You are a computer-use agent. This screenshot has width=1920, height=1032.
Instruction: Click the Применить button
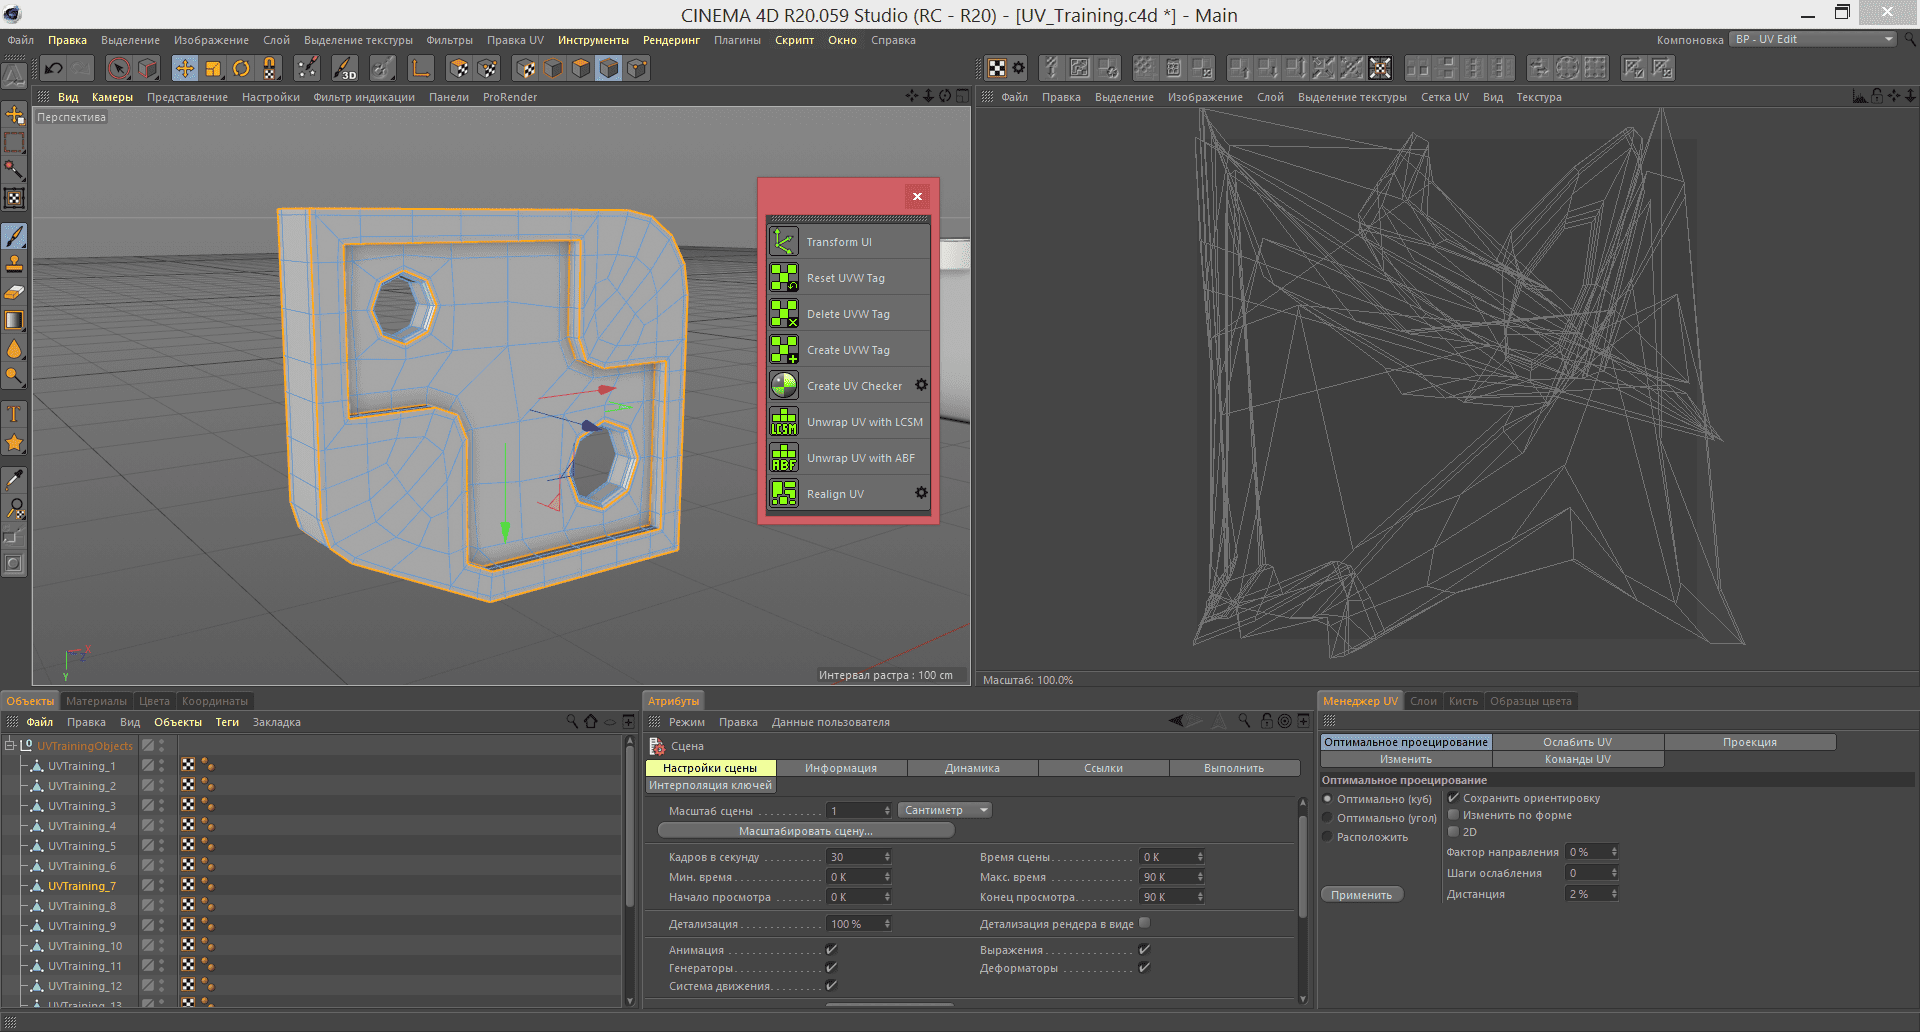[x=1361, y=895]
